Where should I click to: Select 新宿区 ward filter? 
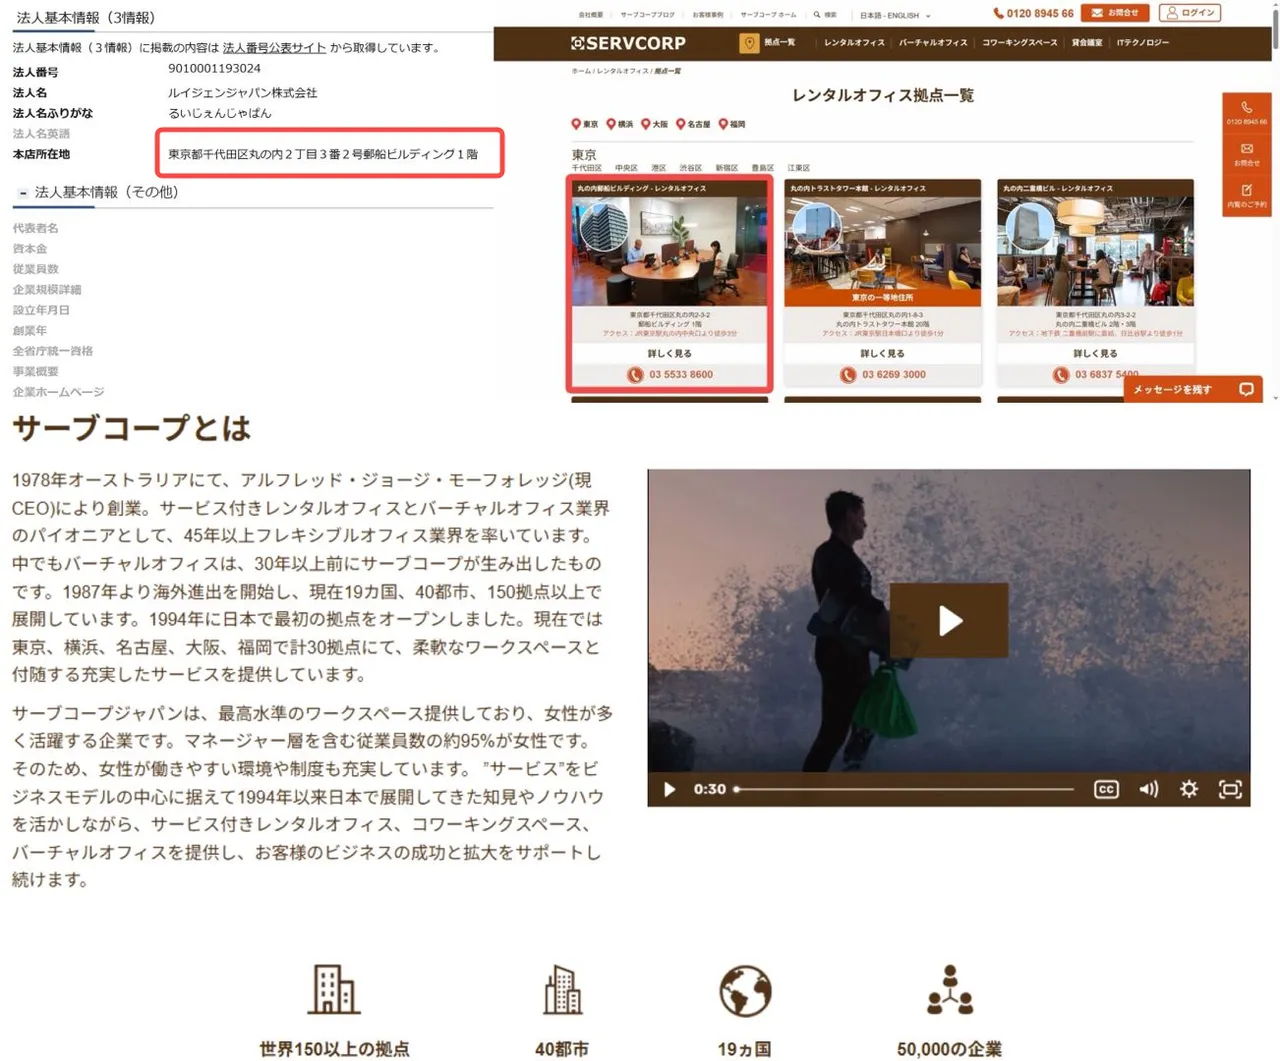pos(726,168)
